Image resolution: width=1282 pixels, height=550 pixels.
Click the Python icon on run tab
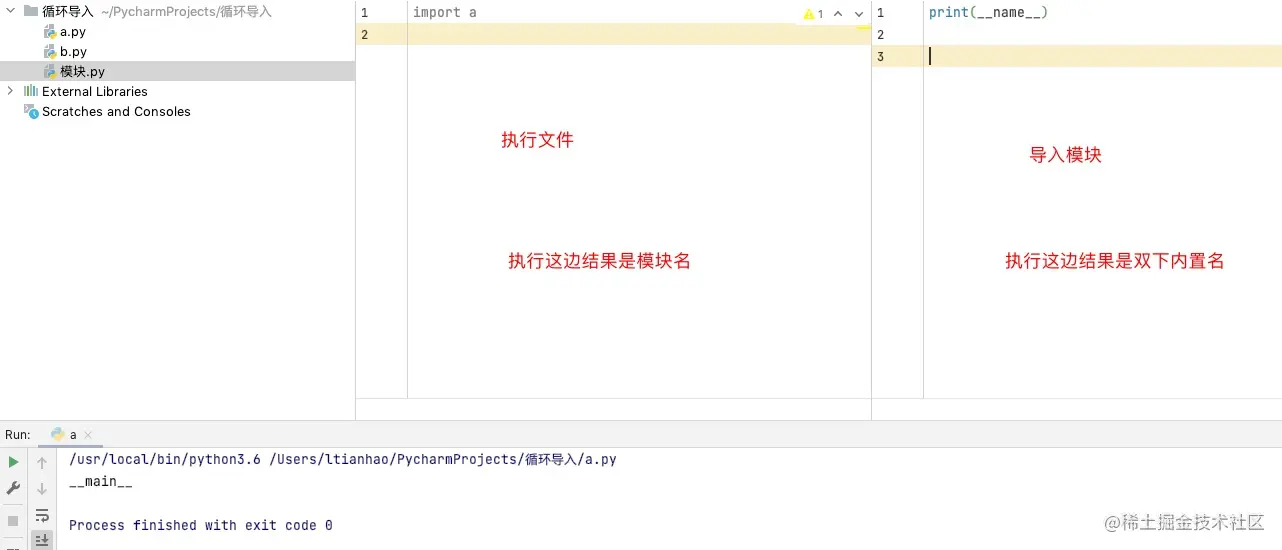[58, 435]
